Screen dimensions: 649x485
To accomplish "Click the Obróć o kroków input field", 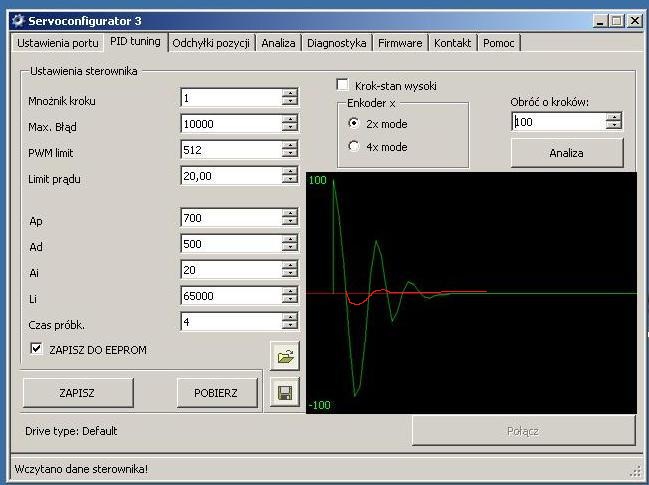I will 559,122.
